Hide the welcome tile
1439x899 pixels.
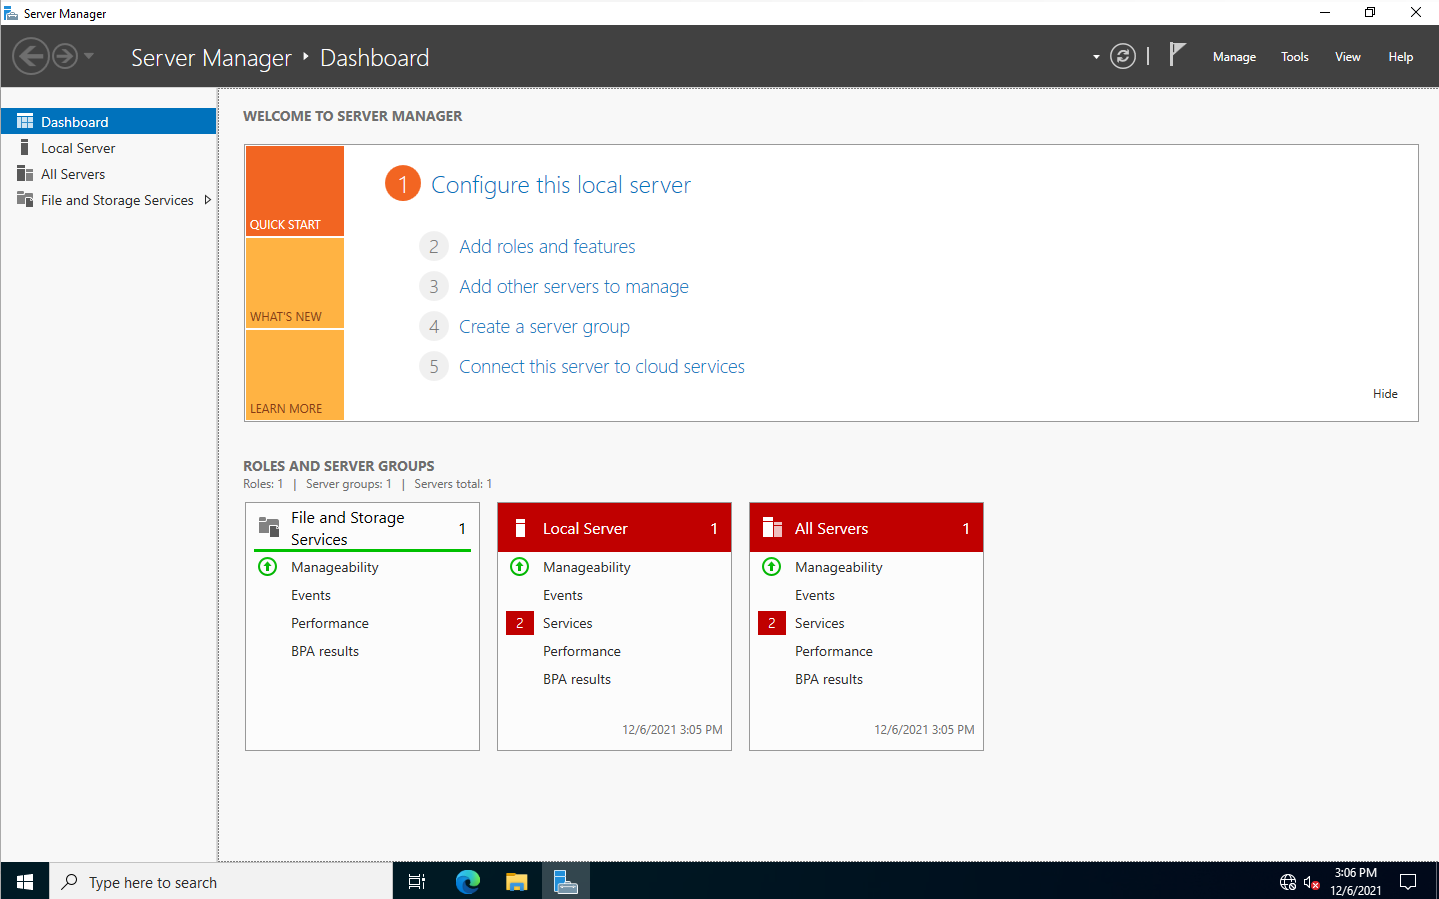click(x=1385, y=394)
